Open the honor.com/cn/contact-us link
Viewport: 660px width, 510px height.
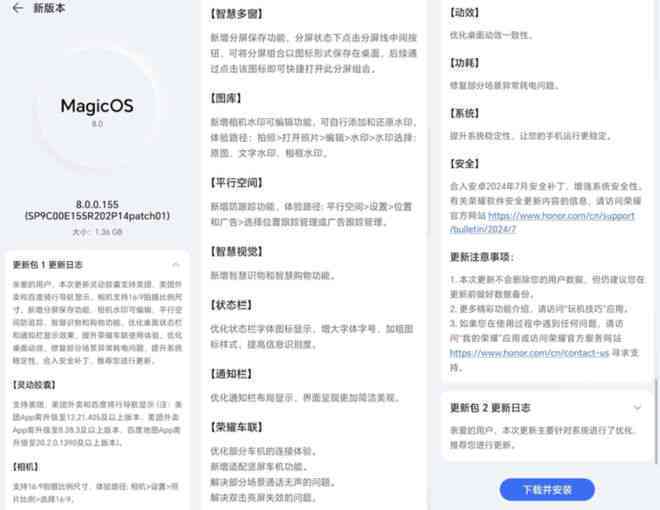click(x=530, y=353)
